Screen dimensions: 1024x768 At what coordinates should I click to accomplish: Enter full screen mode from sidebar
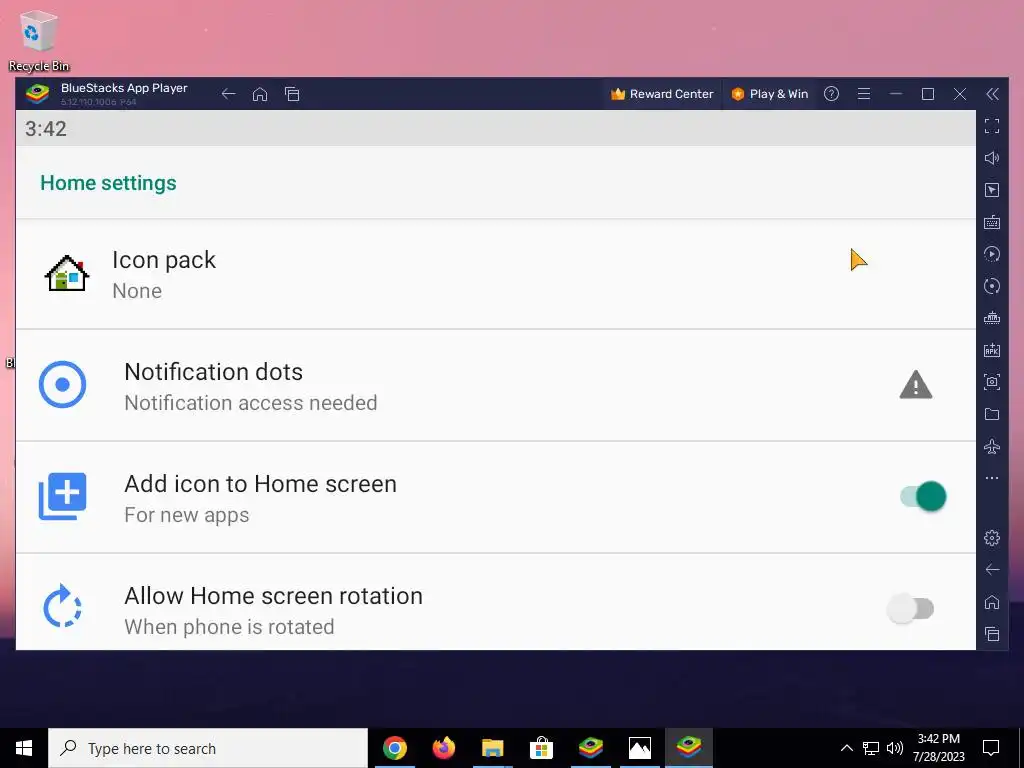[992, 126]
